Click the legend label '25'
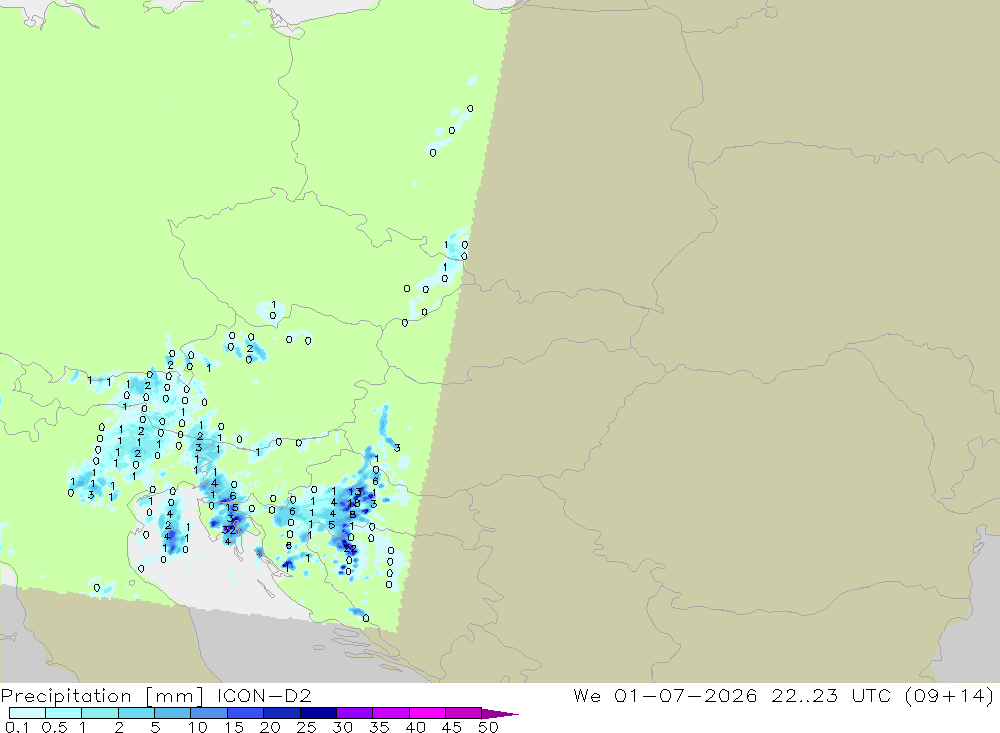Screen dimensions: 1000x733 [306, 727]
